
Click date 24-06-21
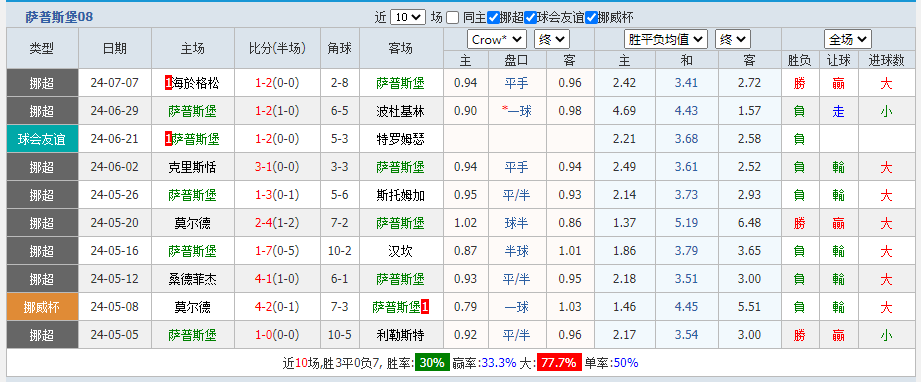coord(115,139)
